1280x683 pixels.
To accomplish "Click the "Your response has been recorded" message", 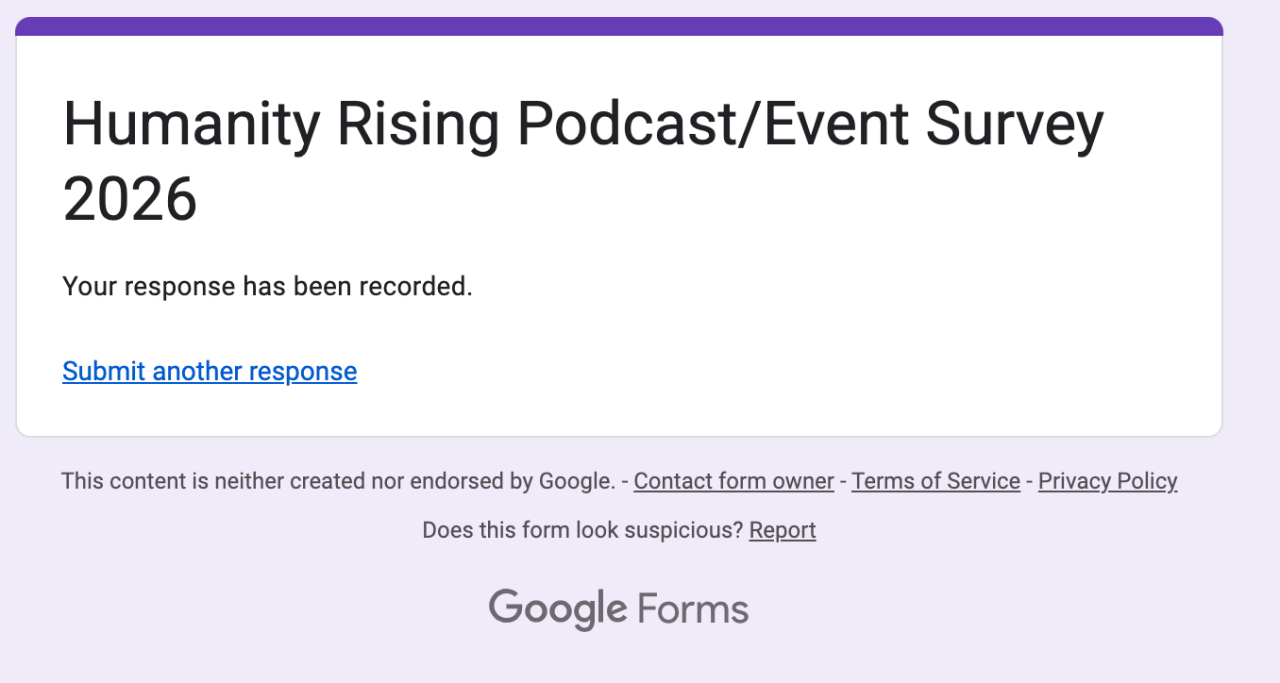I will [267, 287].
